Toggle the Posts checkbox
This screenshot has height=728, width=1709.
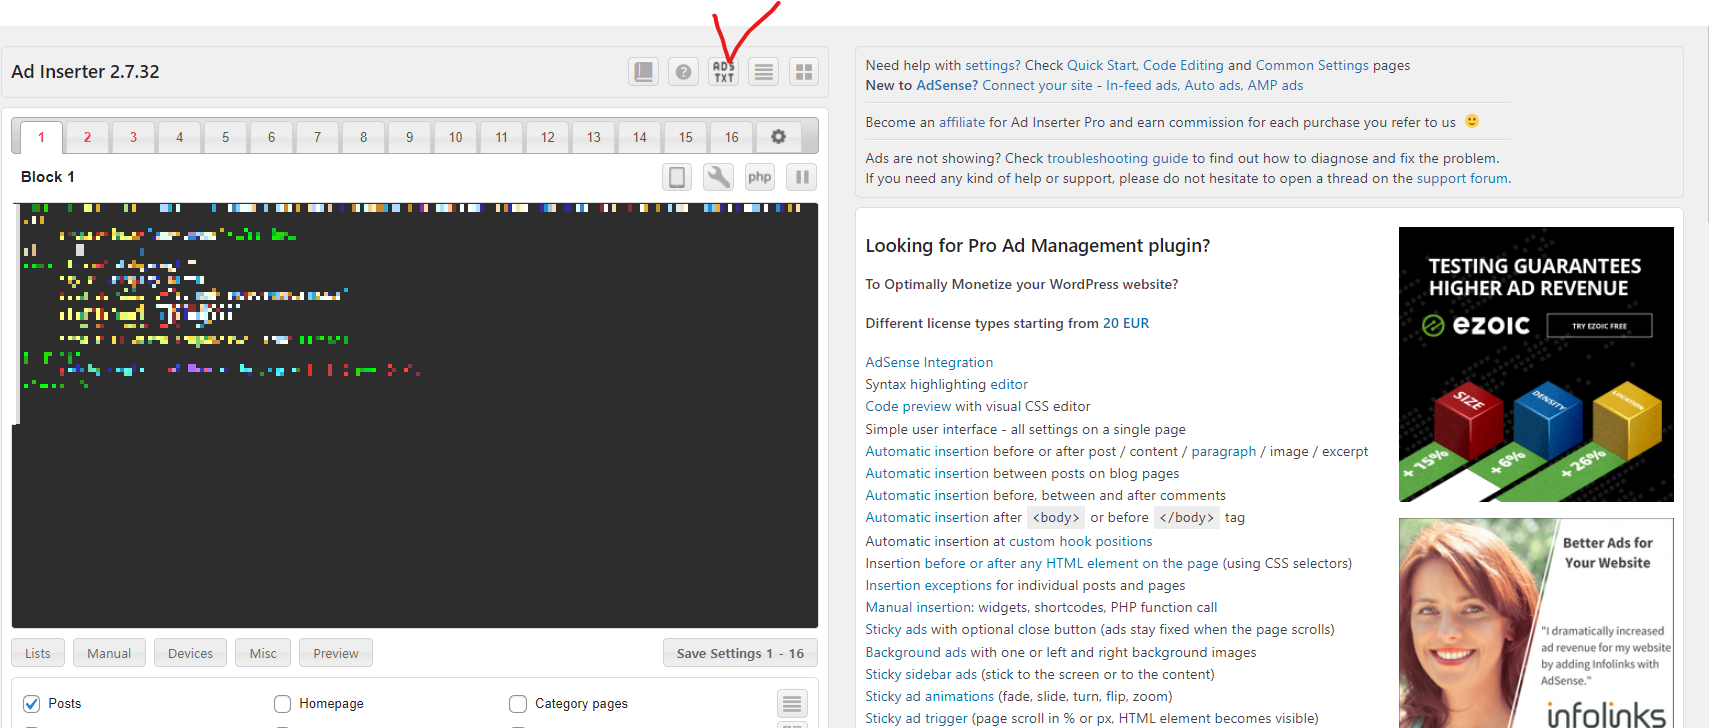(x=32, y=704)
